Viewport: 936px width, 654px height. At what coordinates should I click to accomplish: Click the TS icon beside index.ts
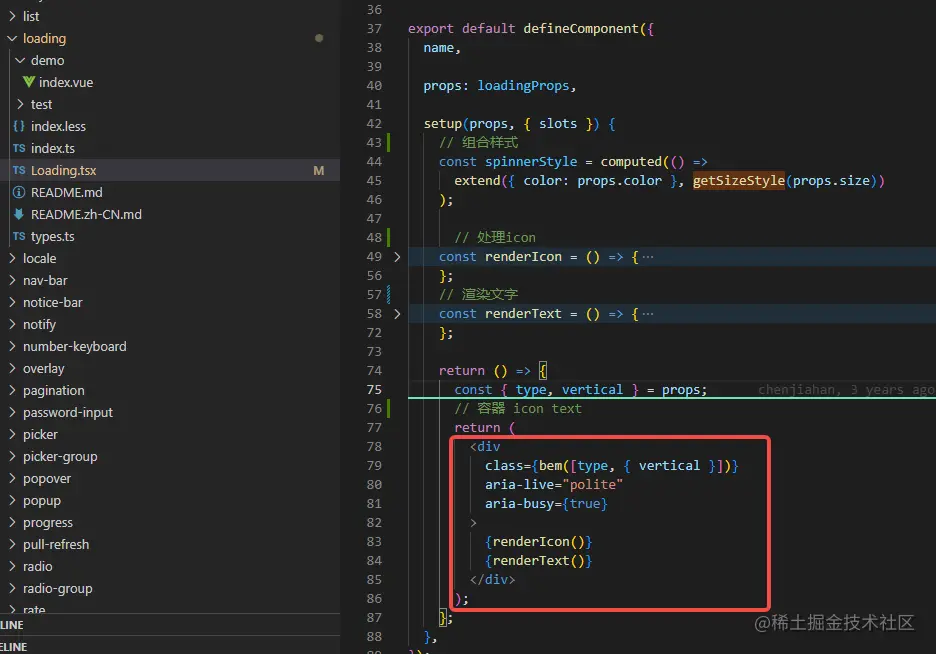pos(19,148)
